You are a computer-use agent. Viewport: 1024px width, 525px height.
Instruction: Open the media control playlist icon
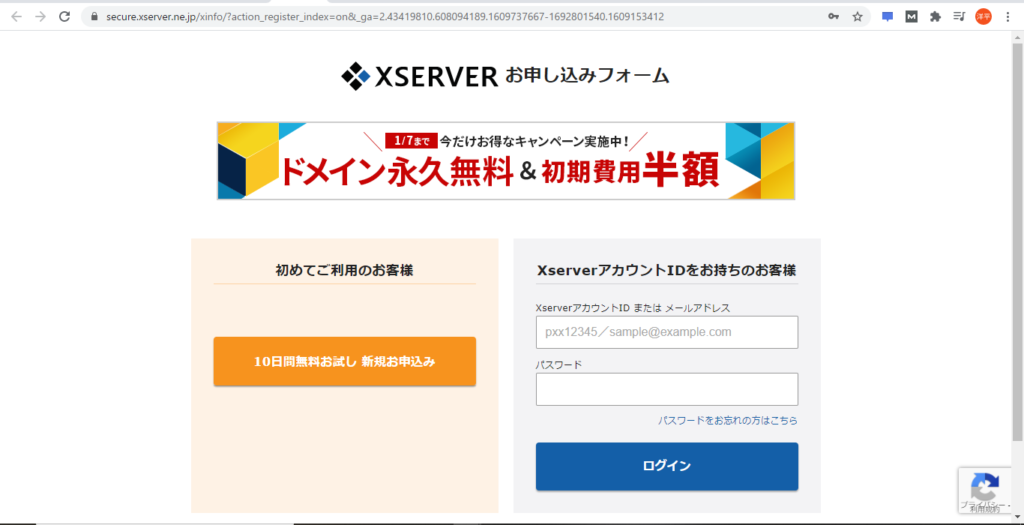pyautogui.click(x=959, y=17)
